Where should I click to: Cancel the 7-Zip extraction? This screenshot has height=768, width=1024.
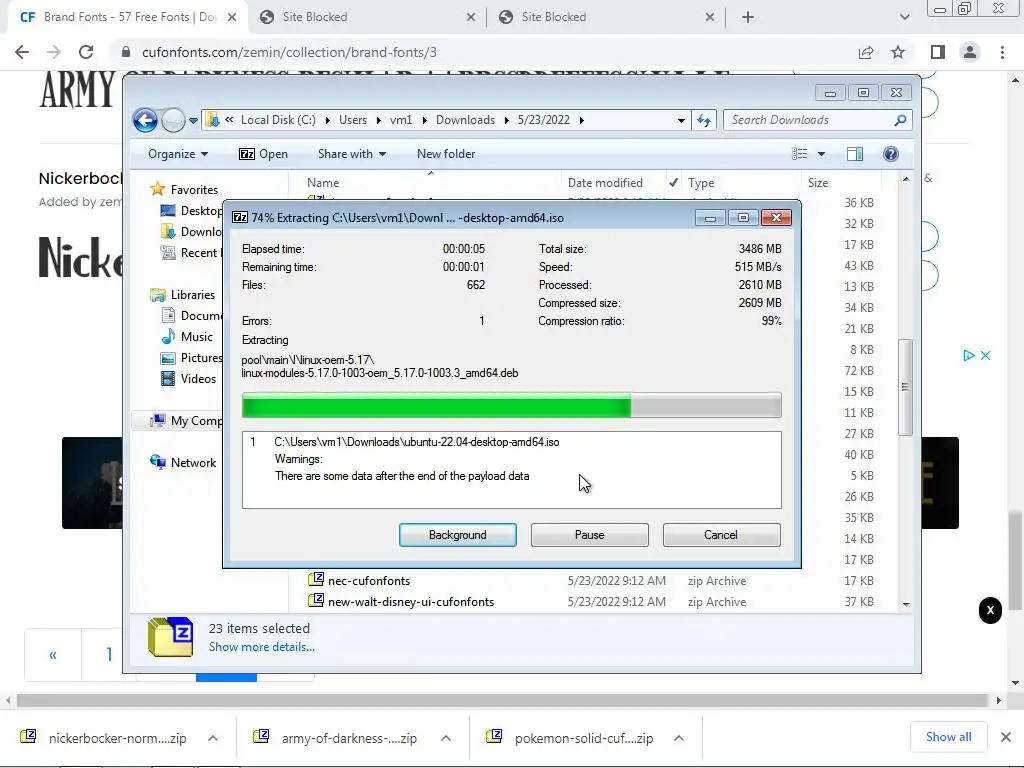tap(721, 535)
